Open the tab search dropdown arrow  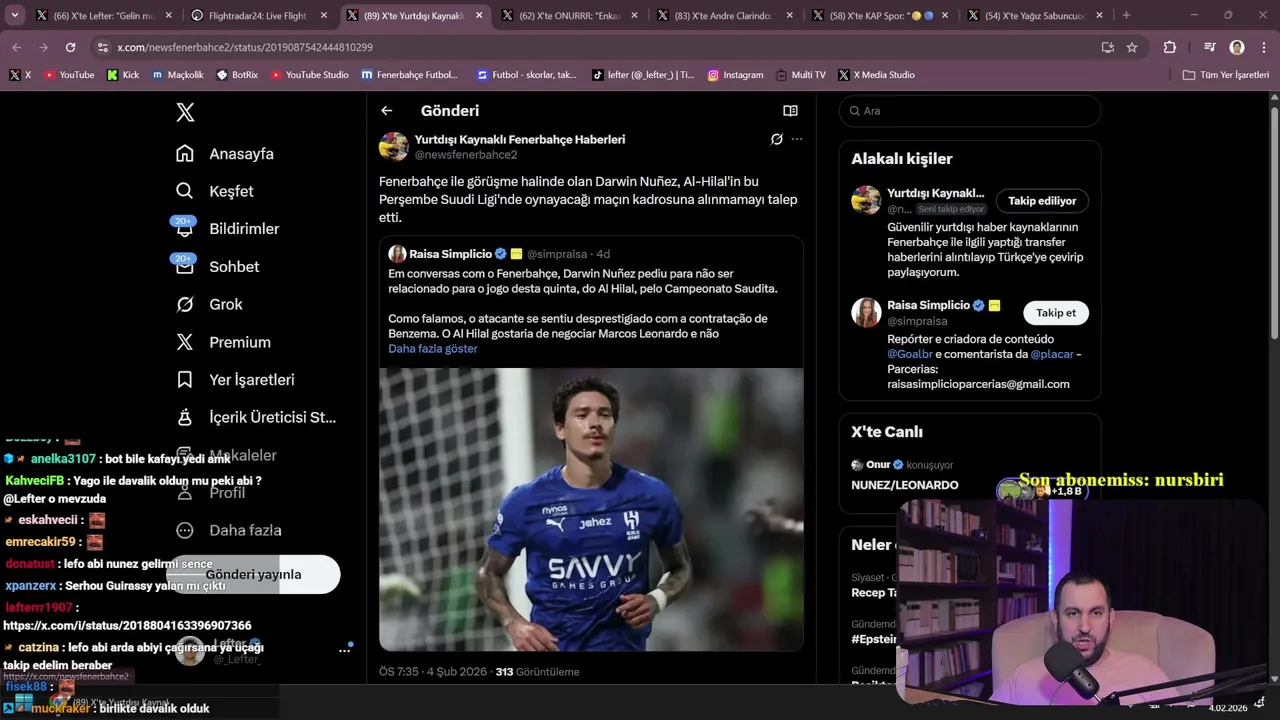[x=15, y=15]
